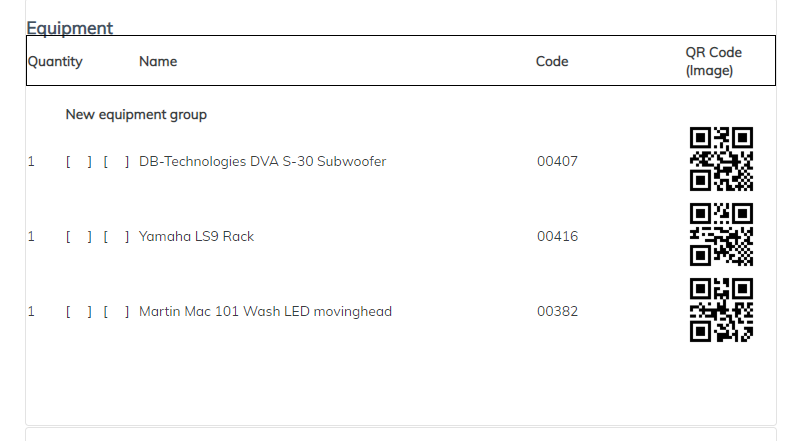Click QR code for DB-Technologies DVA S-30 Subwoofer
The height and width of the screenshot is (441, 799).
click(721, 159)
